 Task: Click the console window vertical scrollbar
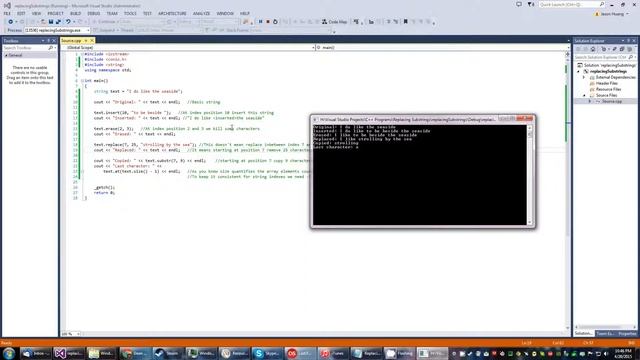pos(529,175)
